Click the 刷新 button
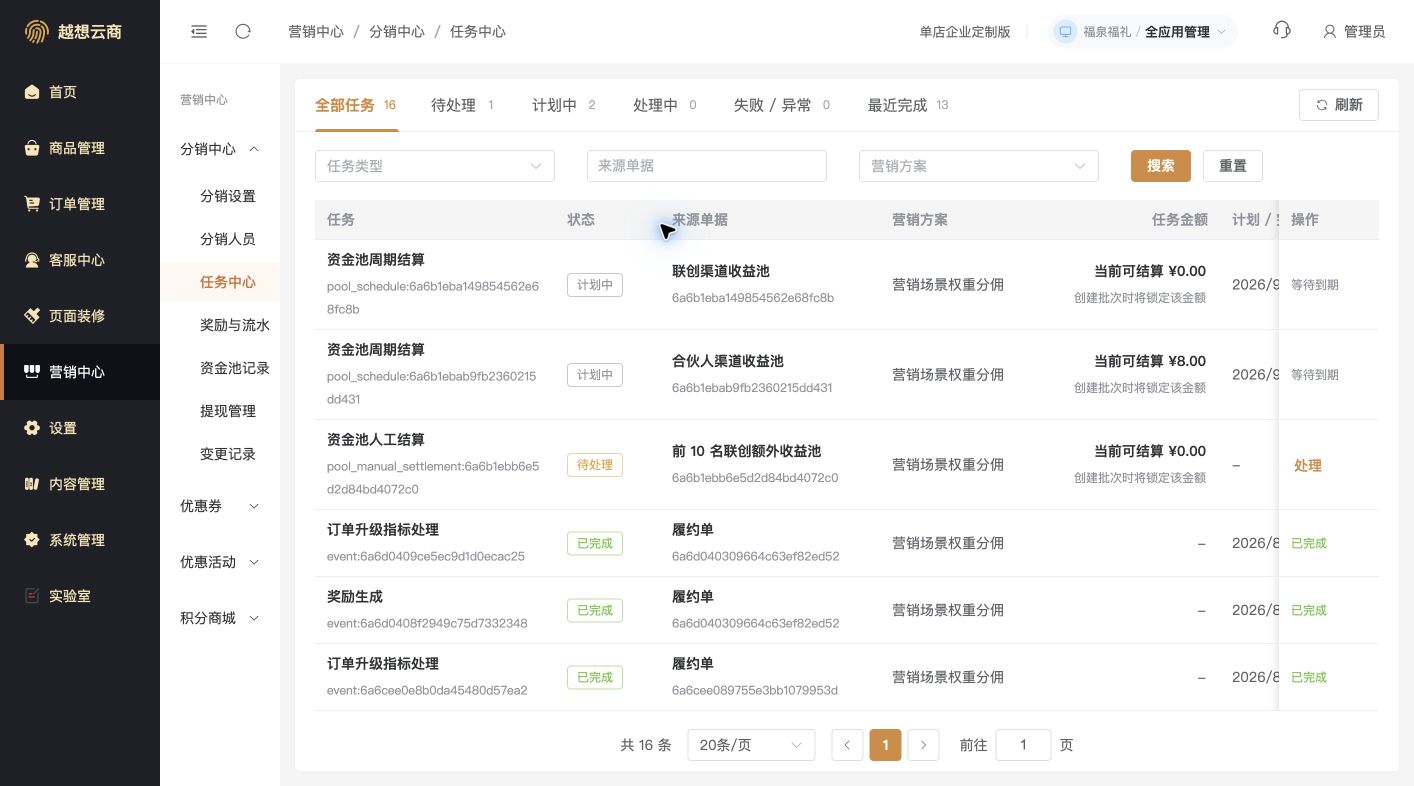Viewport: 1414px width, 786px height. [x=1339, y=105]
